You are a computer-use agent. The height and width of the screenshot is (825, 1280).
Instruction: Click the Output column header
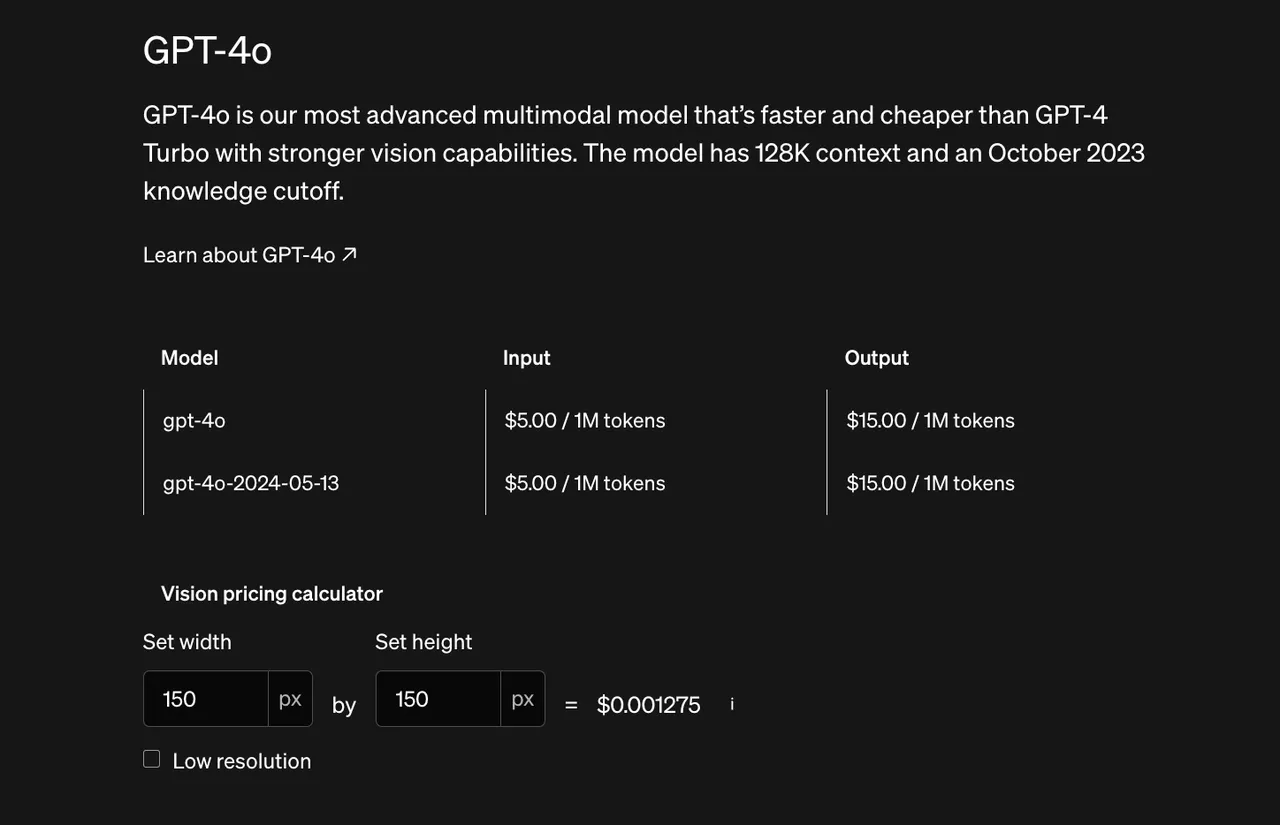pyautogui.click(x=877, y=358)
